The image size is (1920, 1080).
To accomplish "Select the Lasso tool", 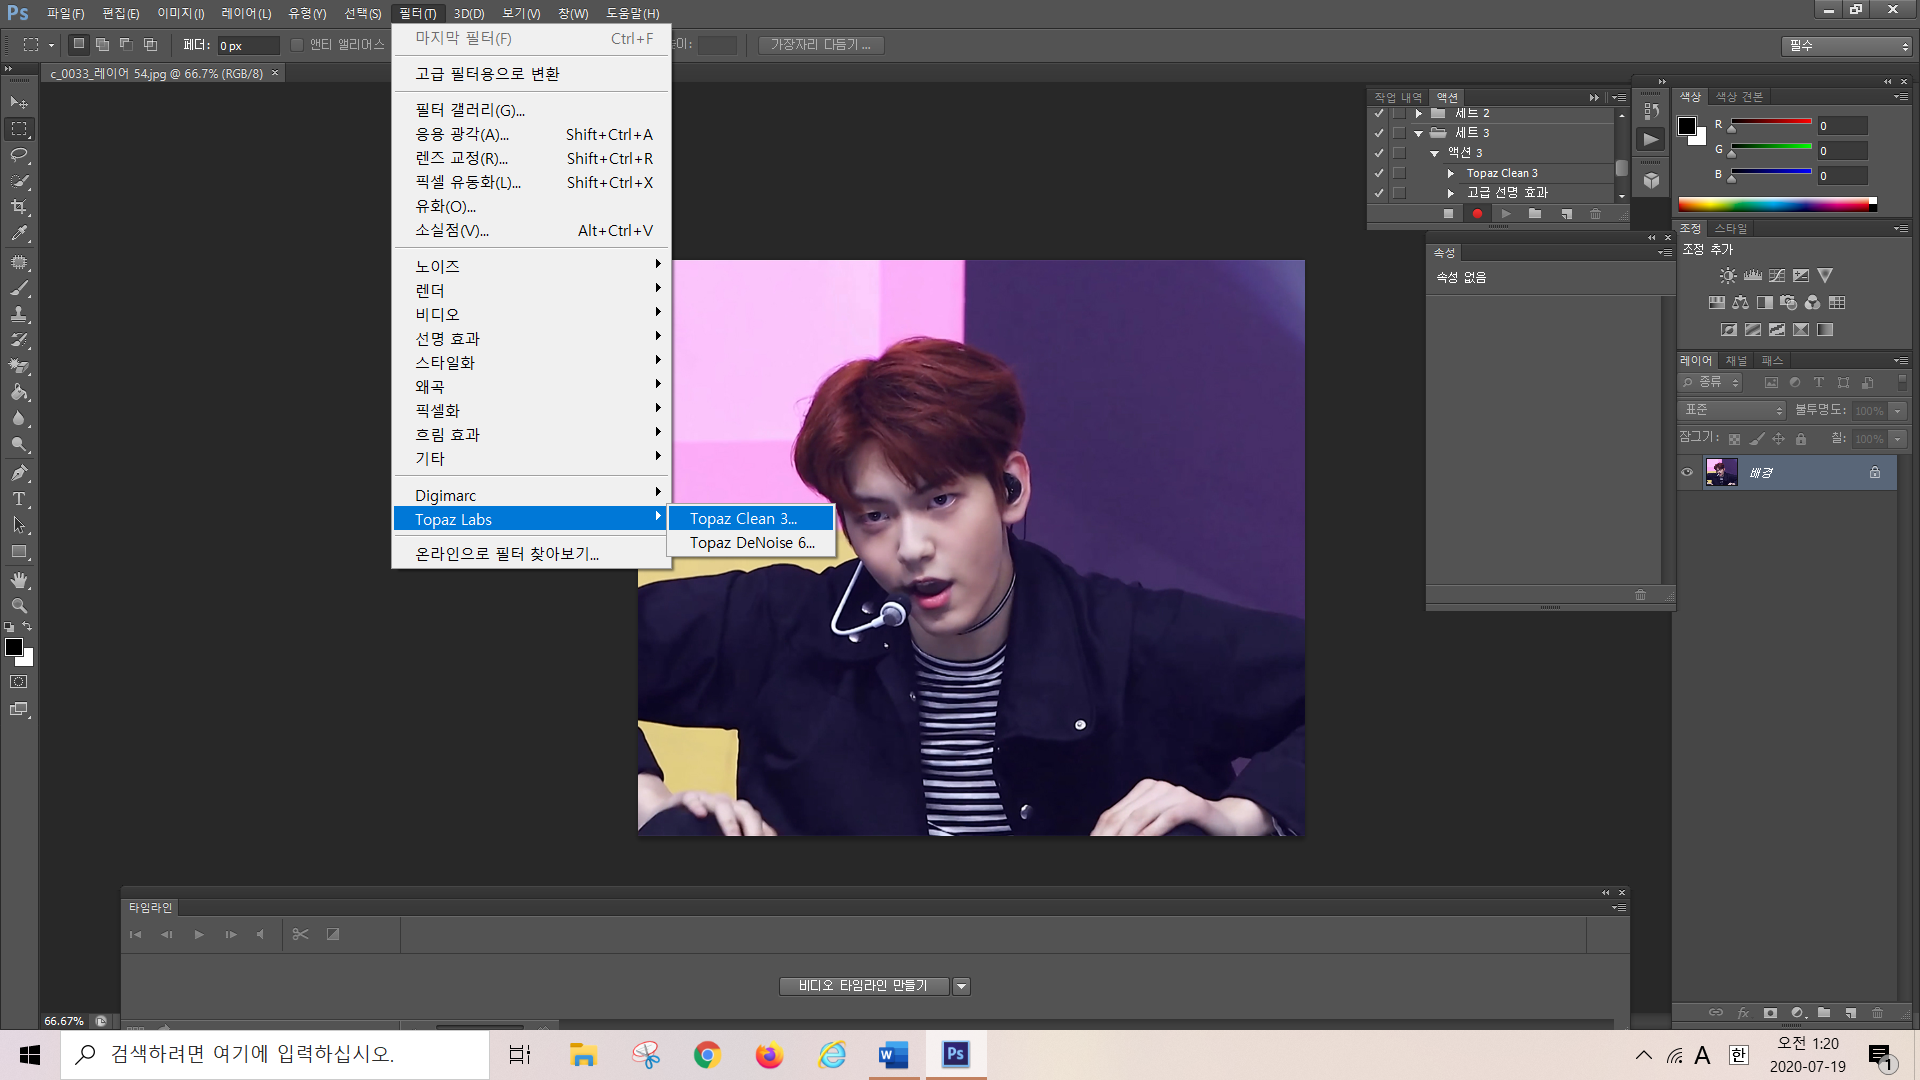I will (19, 155).
